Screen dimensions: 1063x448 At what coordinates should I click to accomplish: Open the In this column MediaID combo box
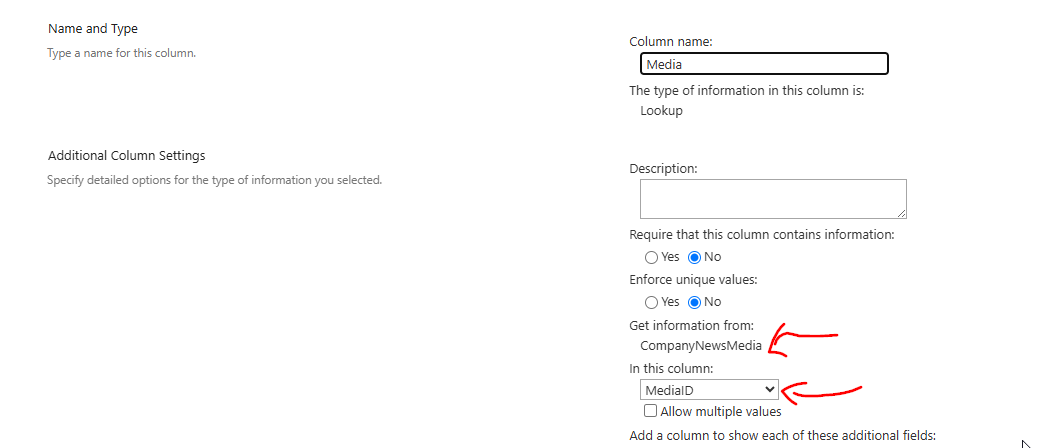point(709,390)
